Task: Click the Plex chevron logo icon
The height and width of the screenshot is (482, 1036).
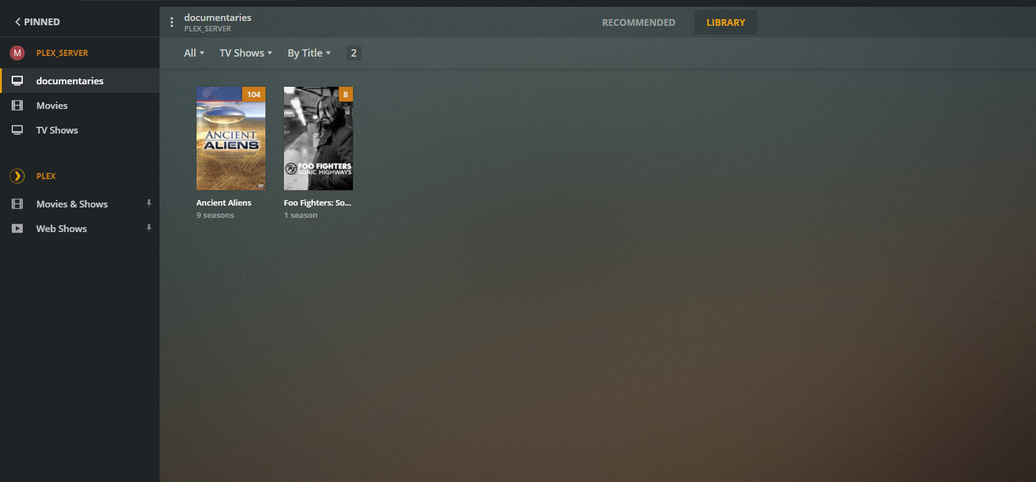Action: 17,176
